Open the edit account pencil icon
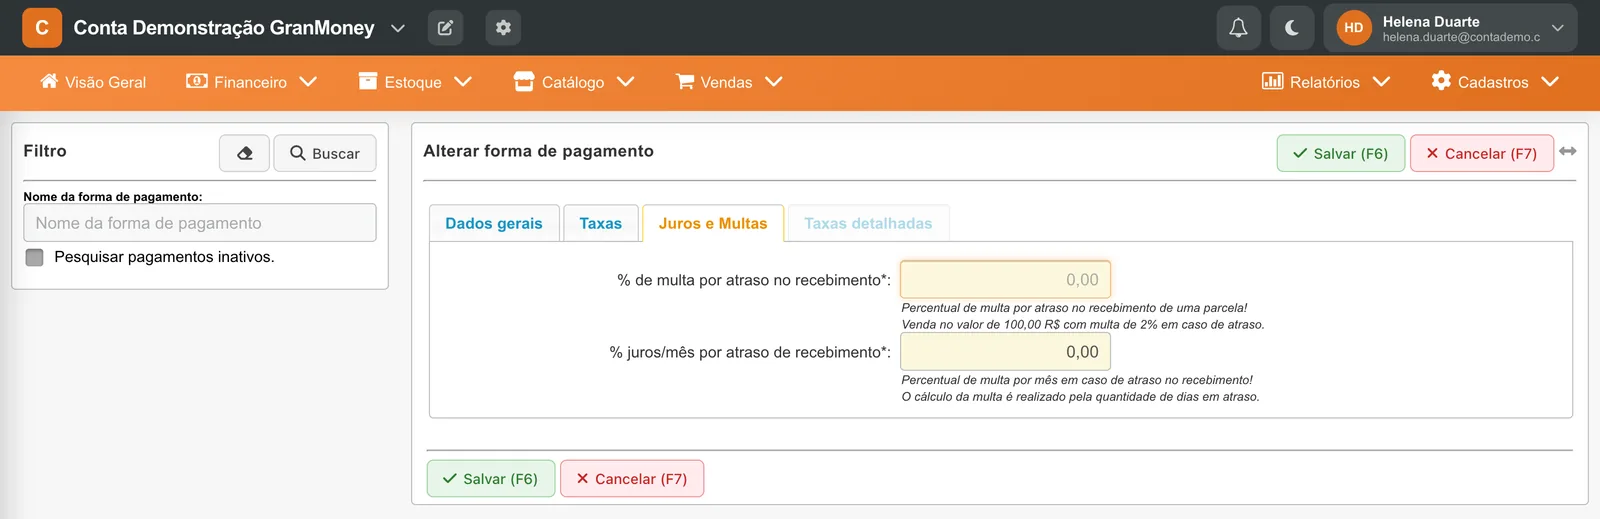1600x519 pixels. [445, 28]
